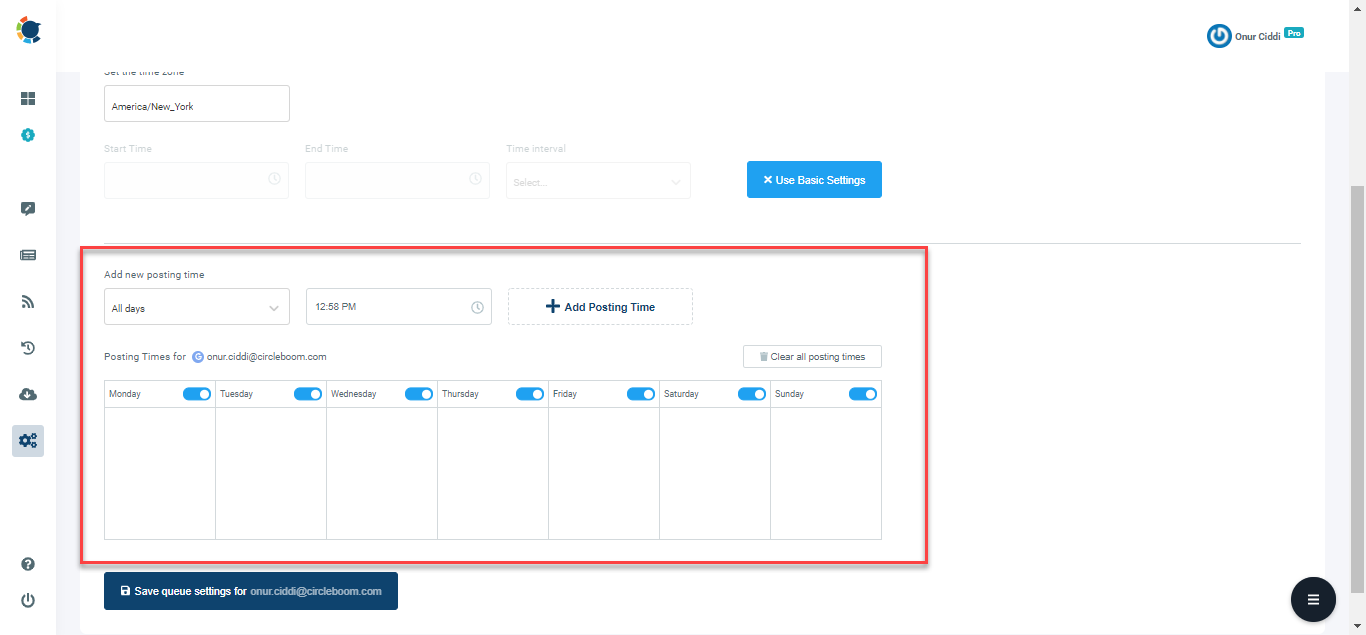This screenshot has width=1366, height=635.
Task: Open the queue settings gears icon
Action: (28, 440)
